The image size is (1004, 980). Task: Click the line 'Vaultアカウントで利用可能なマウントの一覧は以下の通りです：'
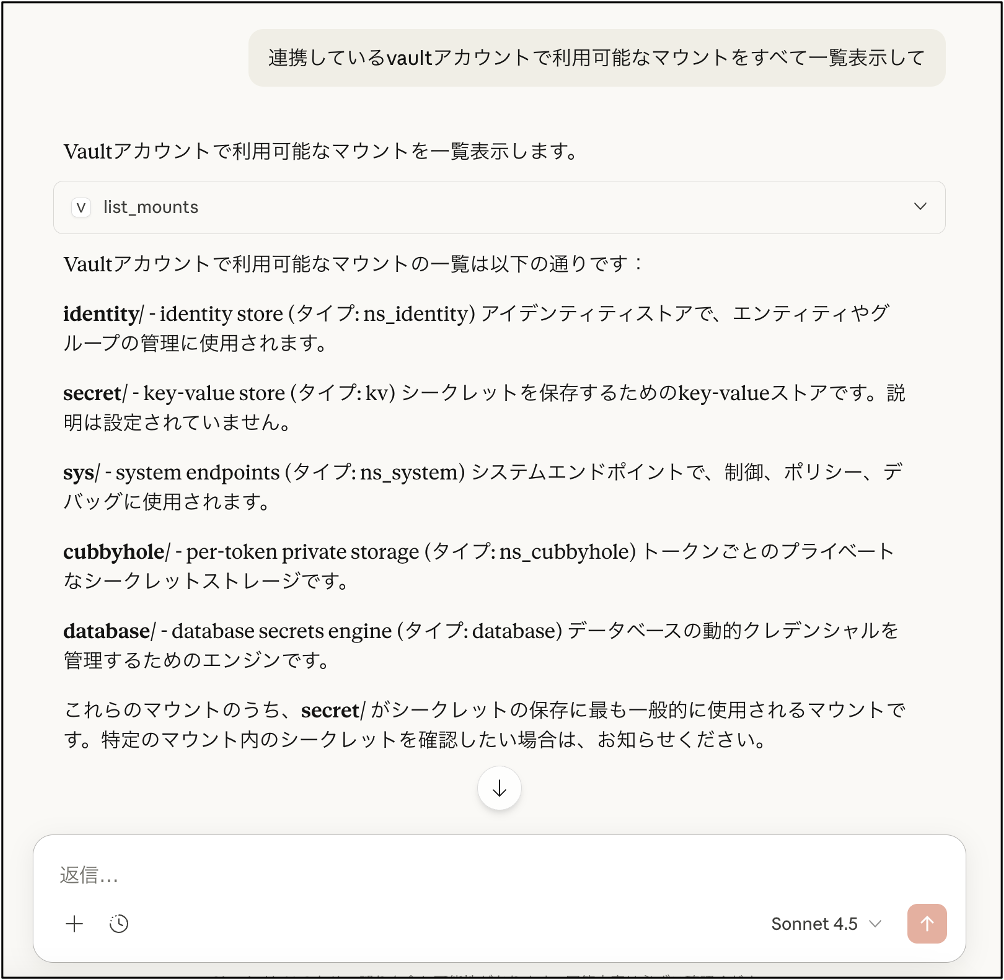coord(353,264)
